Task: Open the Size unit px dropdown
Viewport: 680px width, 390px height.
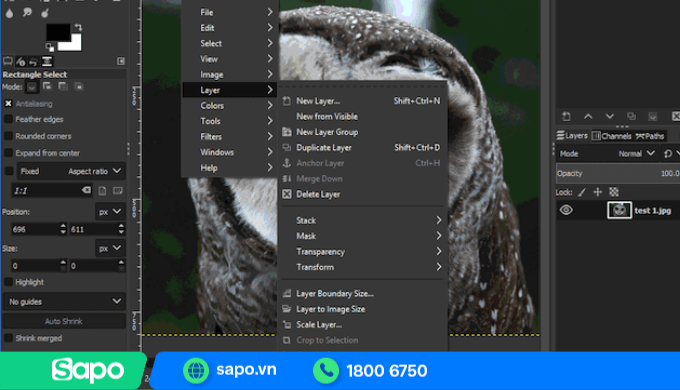Action: (110, 248)
